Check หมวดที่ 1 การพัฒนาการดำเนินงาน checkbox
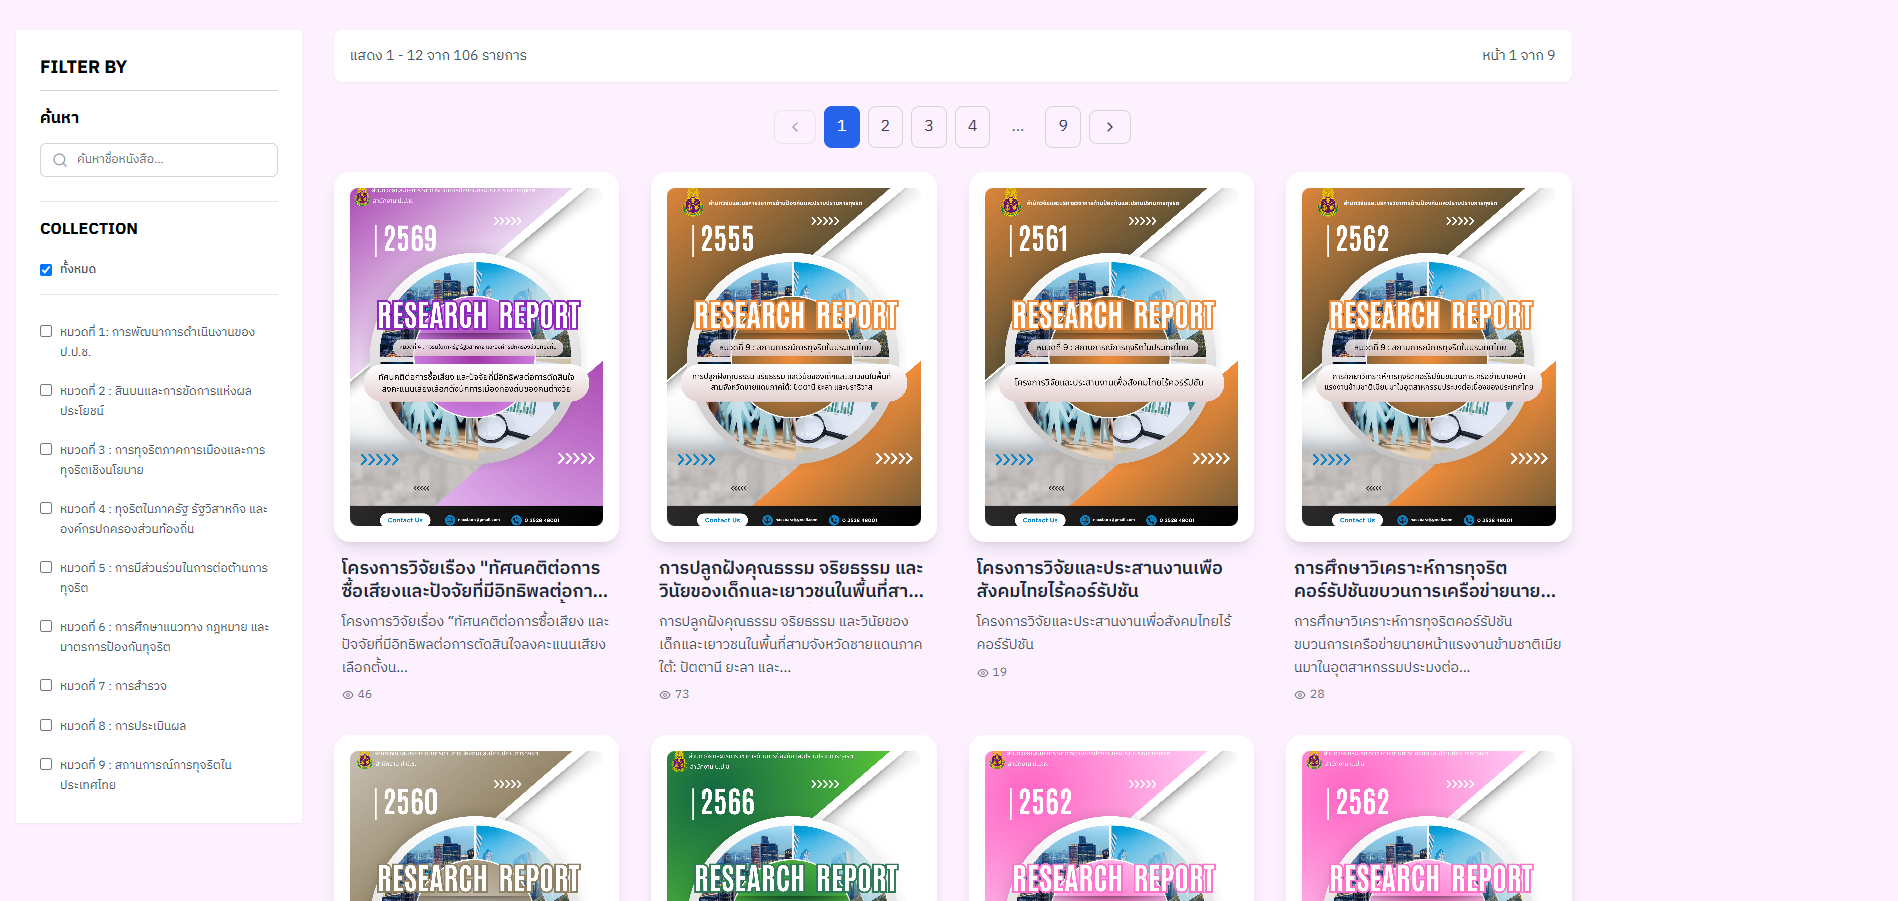Image resolution: width=1898 pixels, height=901 pixels. [46, 331]
